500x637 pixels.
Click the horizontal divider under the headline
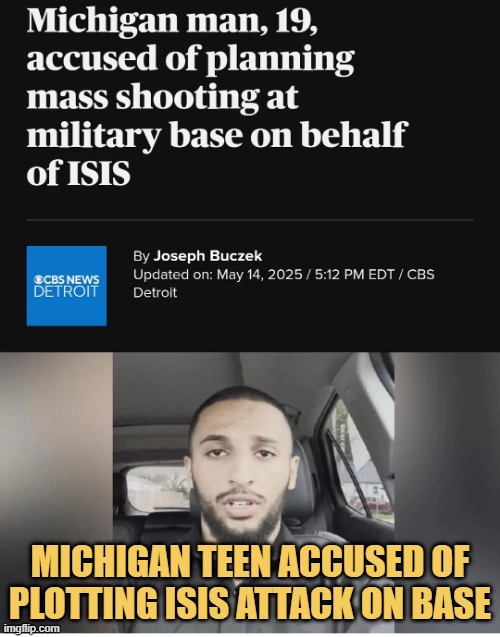pos(250,220)
